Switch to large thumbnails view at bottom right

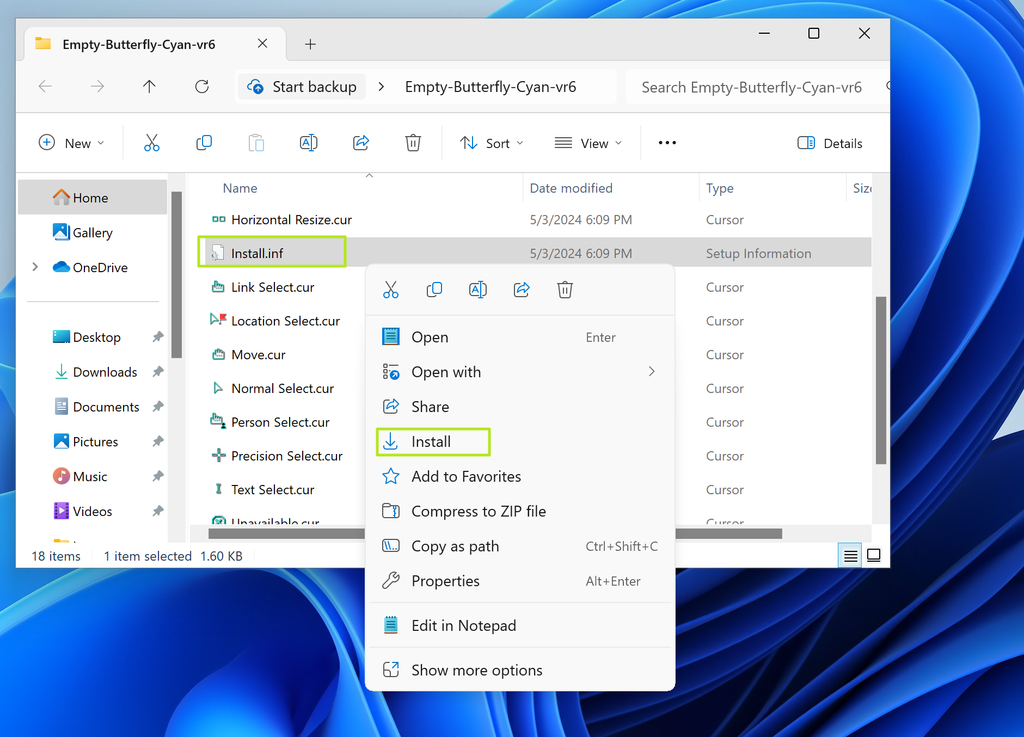pos(874,555)
